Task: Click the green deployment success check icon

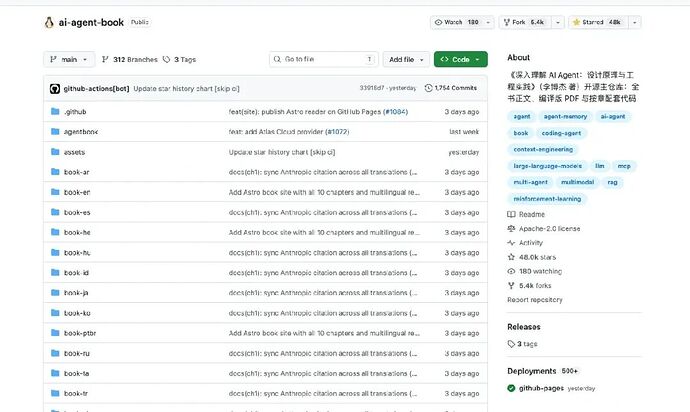Action: [511, 388]
